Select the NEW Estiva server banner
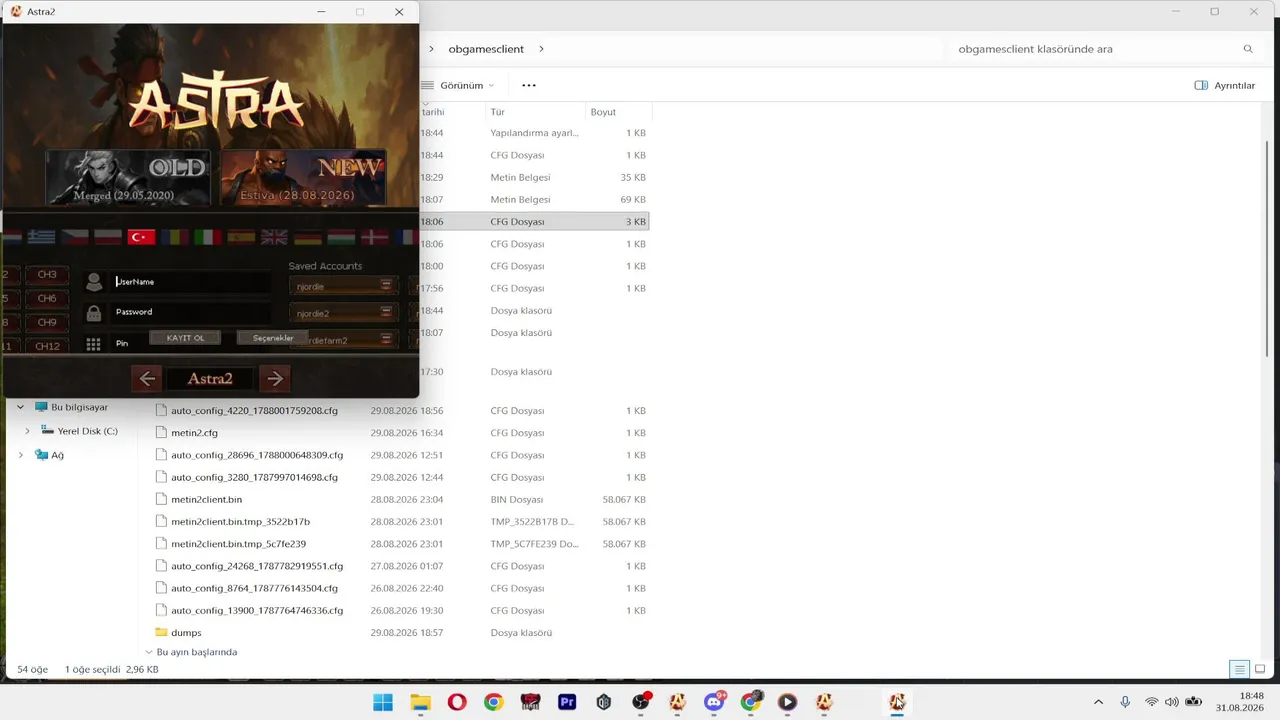 pyautogui.click(x=303, y=178)
